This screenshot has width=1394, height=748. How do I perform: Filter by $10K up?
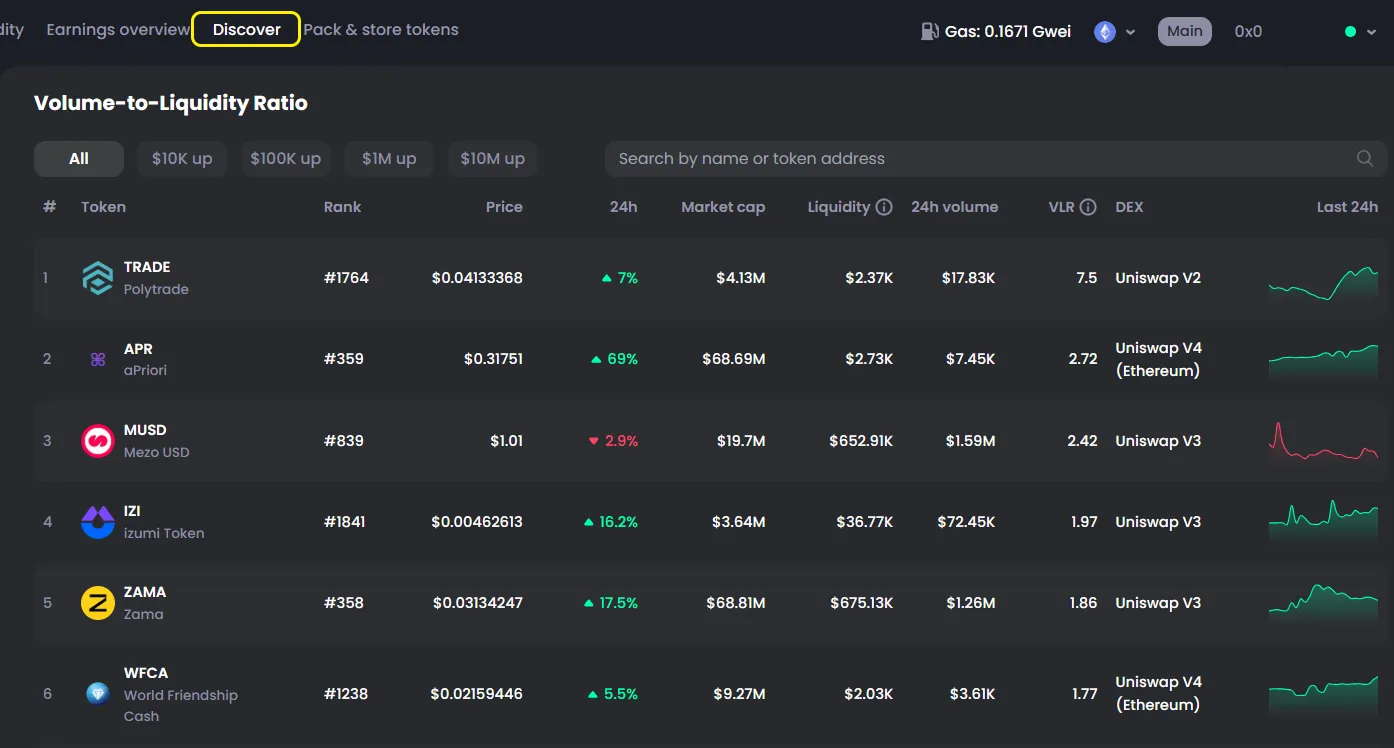[x=182, y=158]
